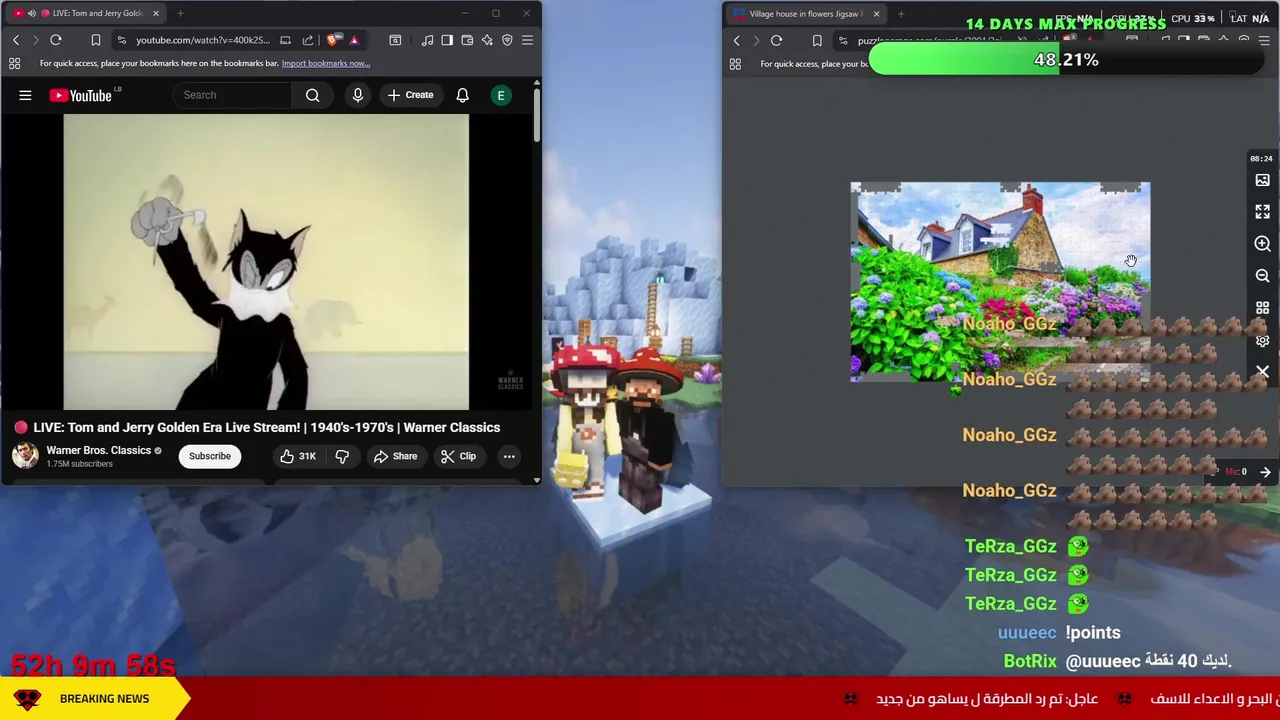Share the Tom and Jerry live stream
Viewport: 1280px width, 720px height.
[x=395, y=456]
